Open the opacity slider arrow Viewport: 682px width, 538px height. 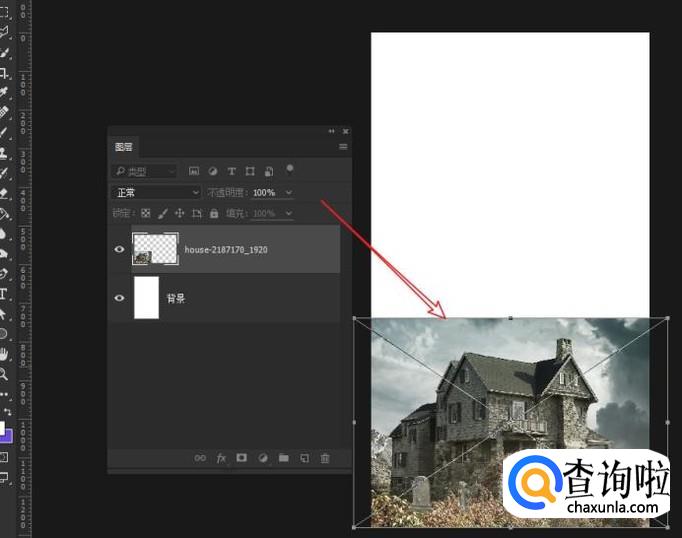click(x=289, y=192)
